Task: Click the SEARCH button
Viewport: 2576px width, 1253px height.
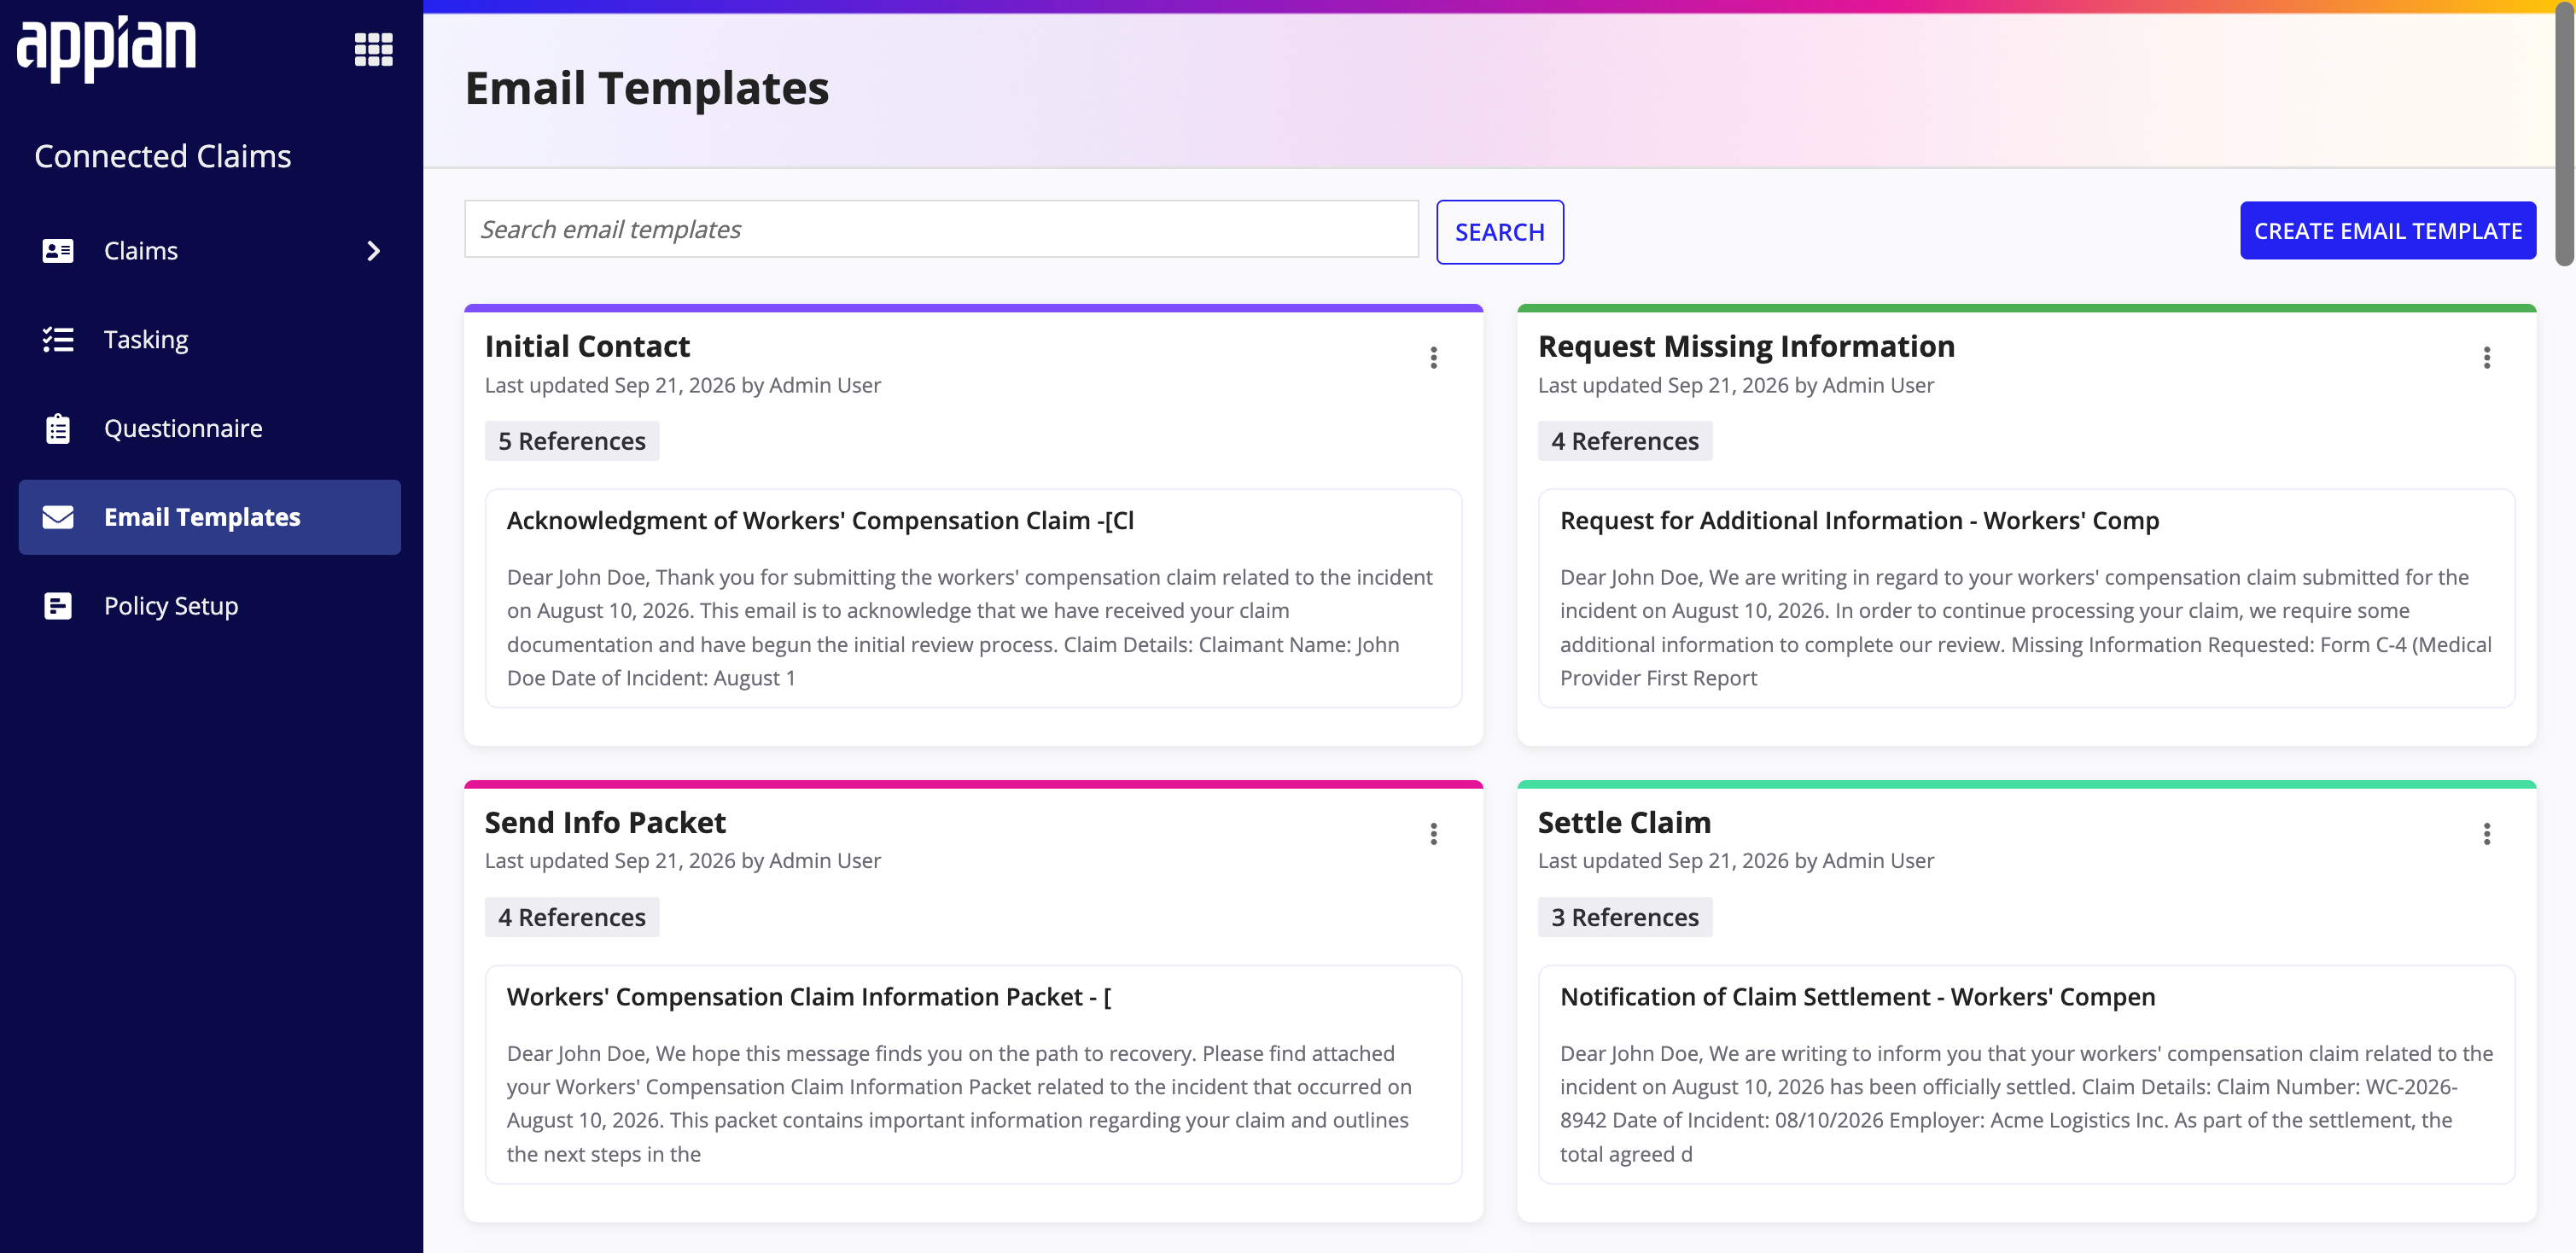Action: click(1499, 232)
